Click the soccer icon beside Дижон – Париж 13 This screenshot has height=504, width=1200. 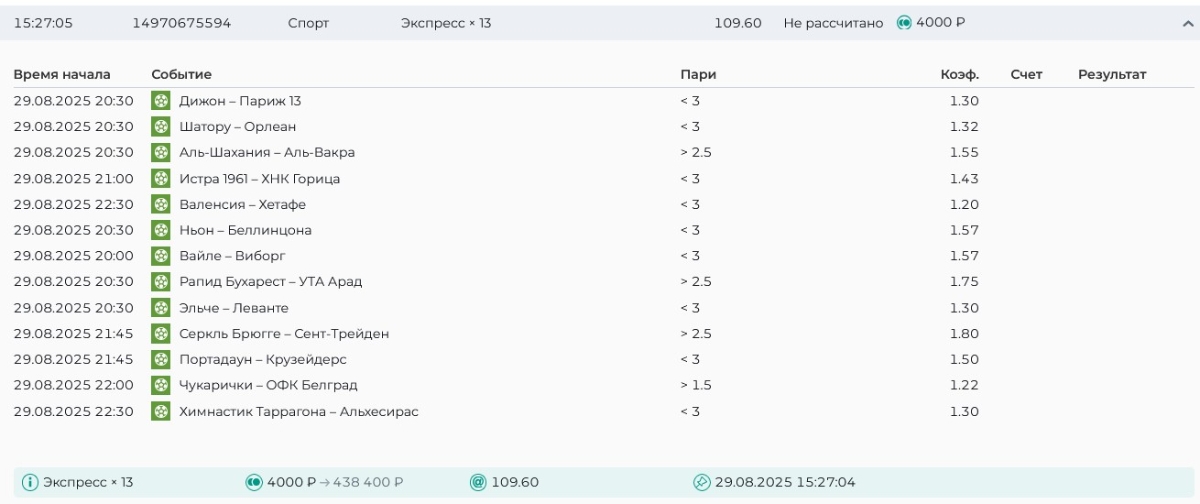click(x=160, y=101)
